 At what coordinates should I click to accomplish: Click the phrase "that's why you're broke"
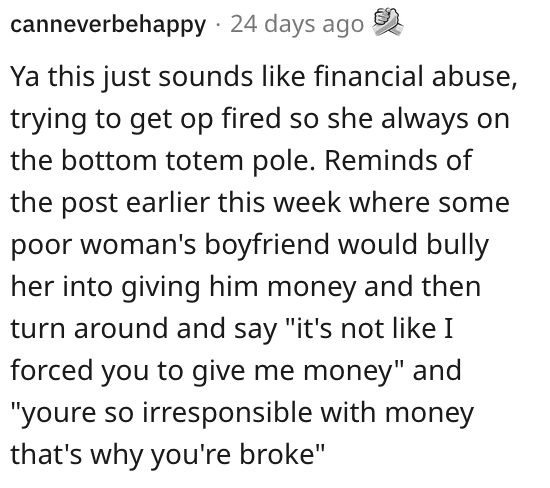coord(167,455)
